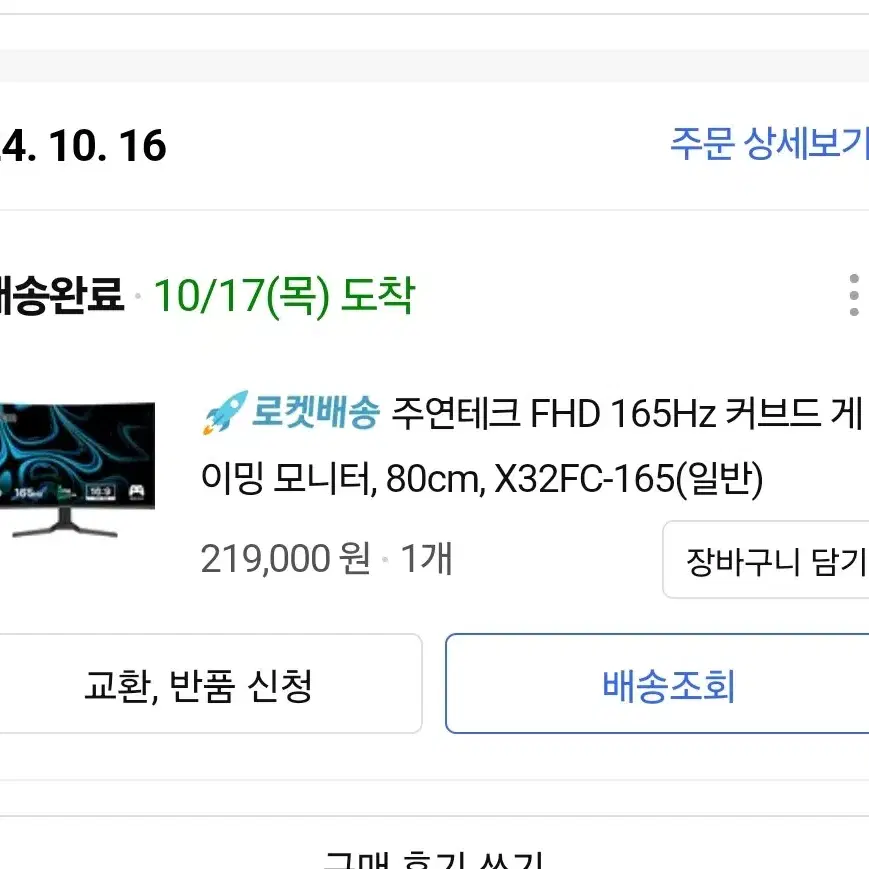Click the 219,000 원 price text

[285, 559]
